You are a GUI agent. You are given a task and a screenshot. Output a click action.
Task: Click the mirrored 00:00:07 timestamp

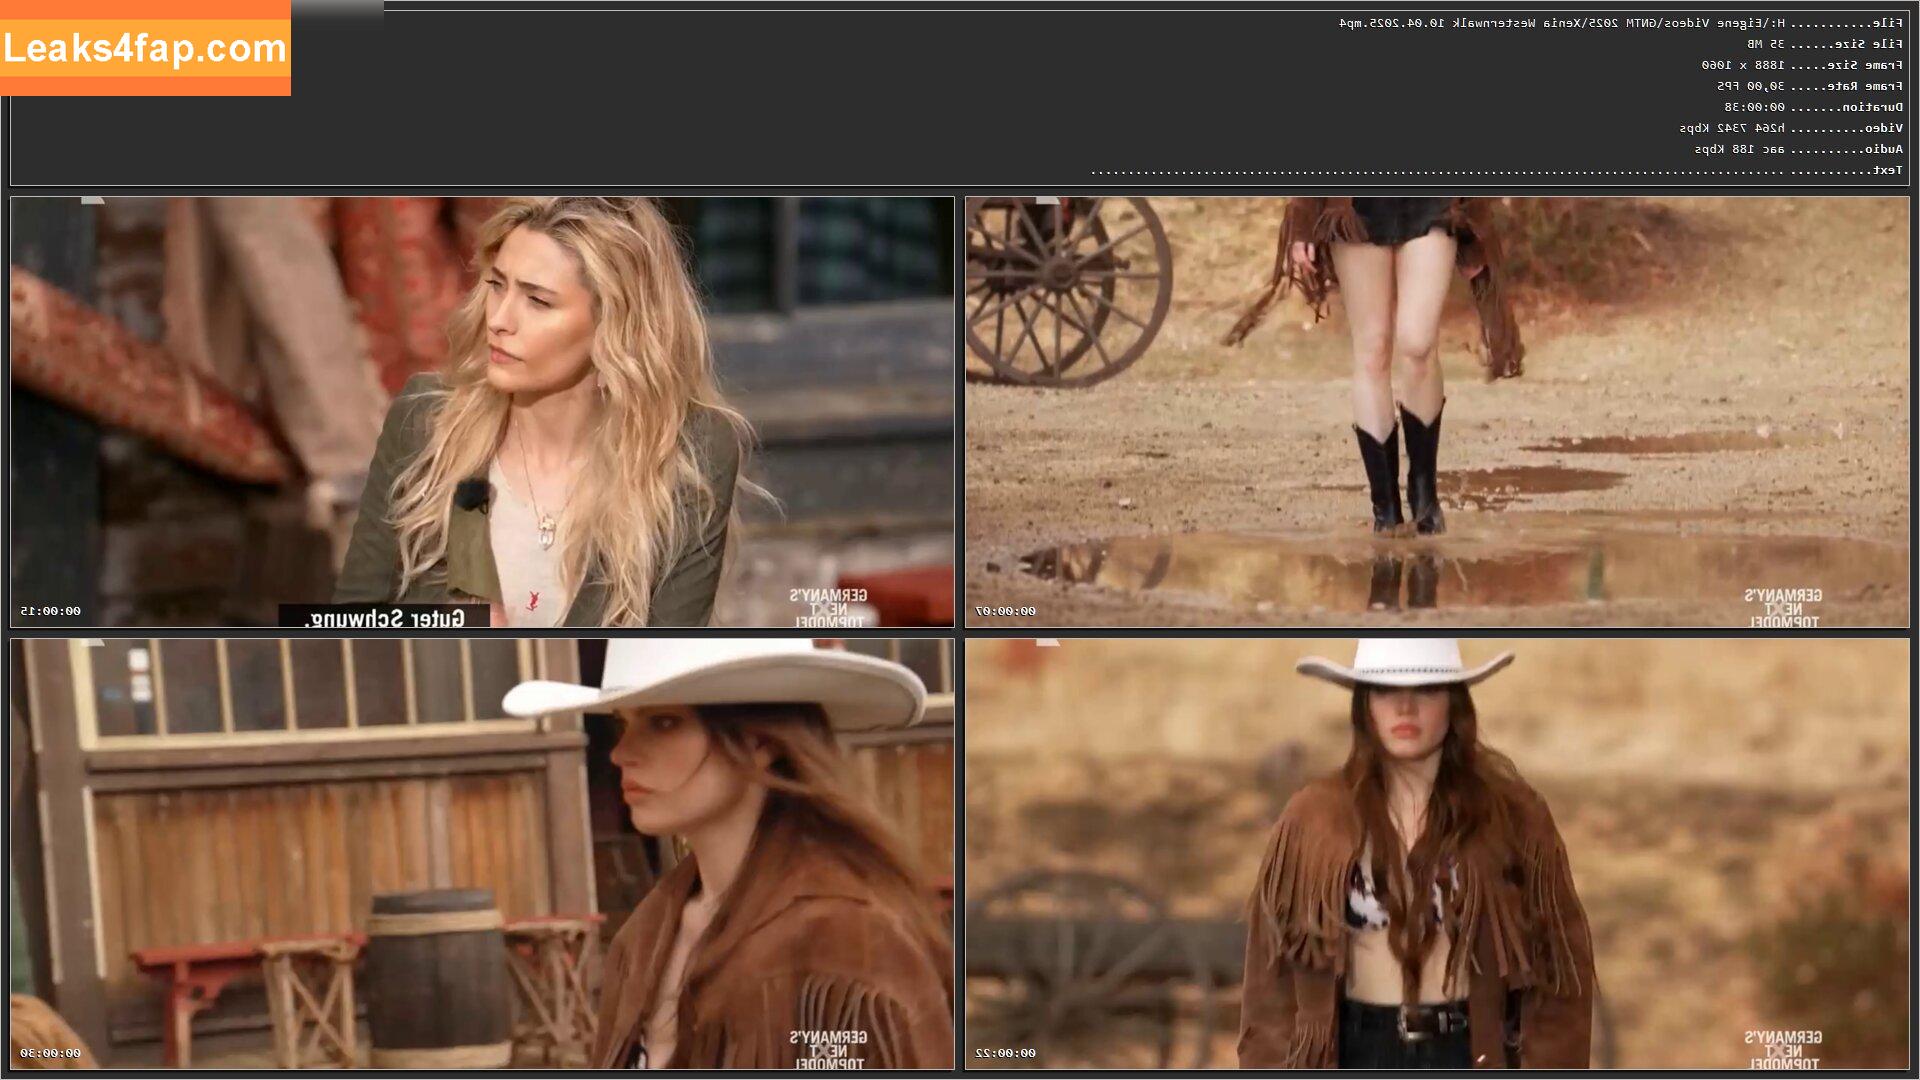(1006, 611)
